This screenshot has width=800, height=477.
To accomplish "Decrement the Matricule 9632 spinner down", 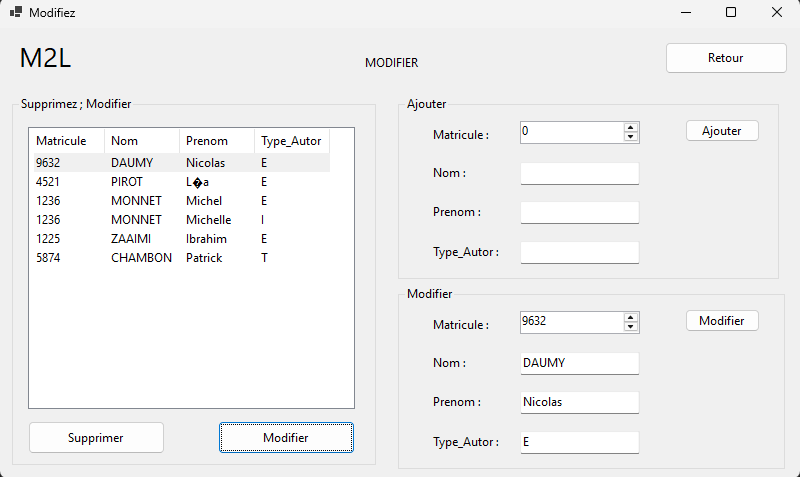I will click(x=630, y=326).
